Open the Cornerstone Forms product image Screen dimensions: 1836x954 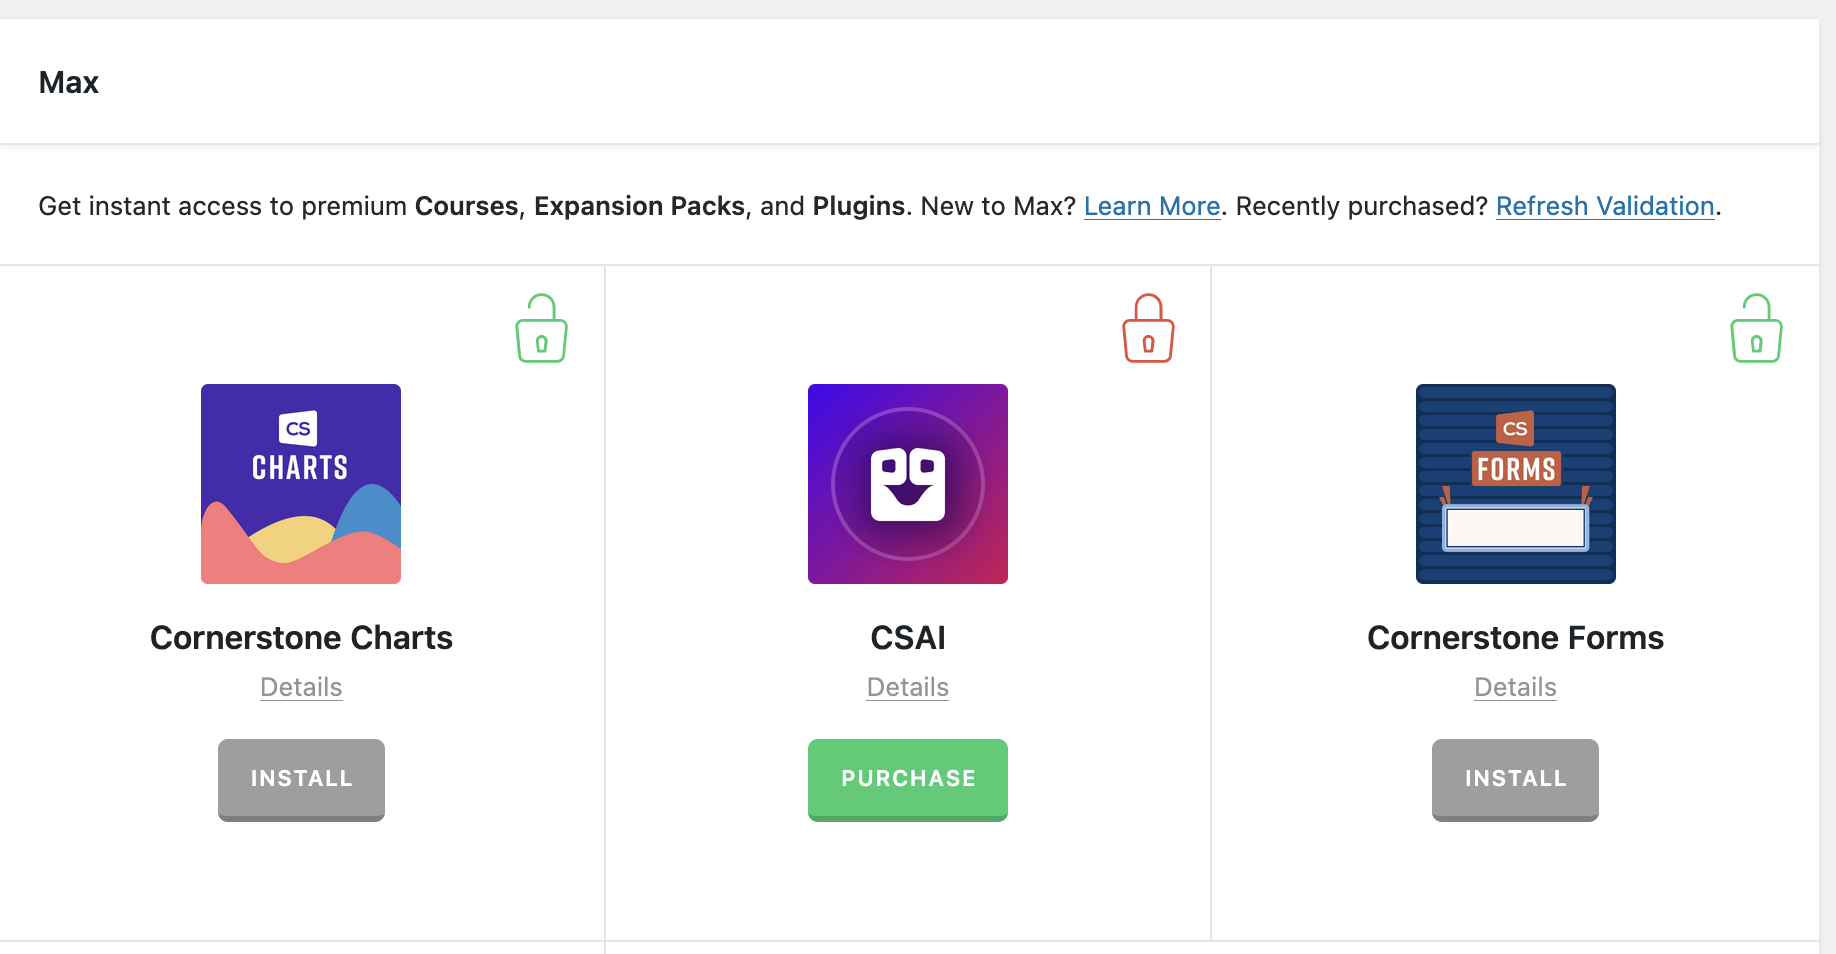1515,484
